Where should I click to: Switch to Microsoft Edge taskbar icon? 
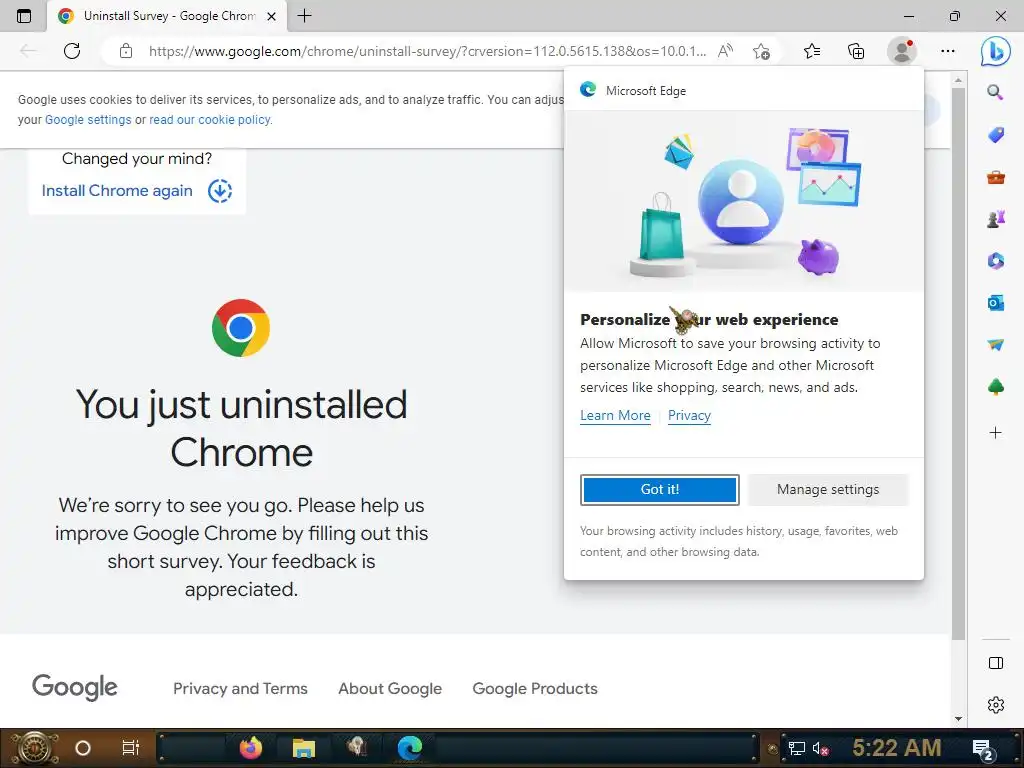(410, 748)
